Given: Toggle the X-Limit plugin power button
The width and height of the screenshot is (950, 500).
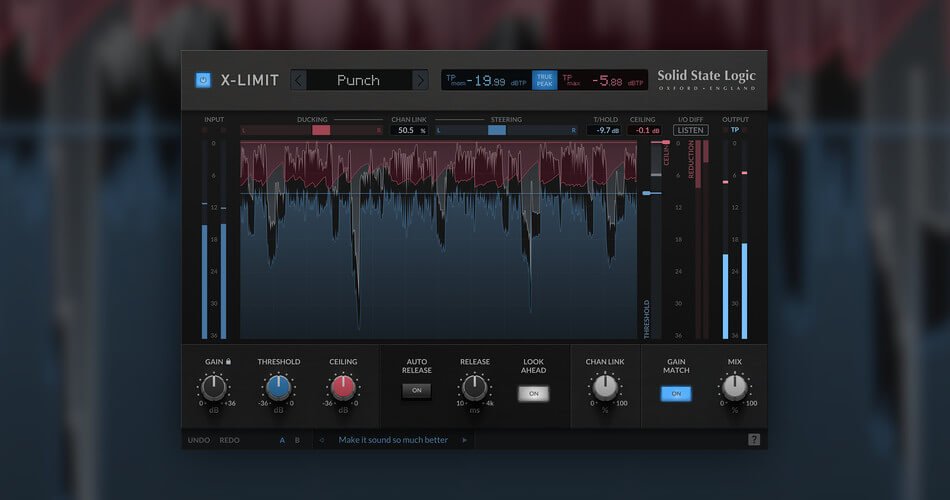Looking at the screenshot, I should tap(203, 80).
